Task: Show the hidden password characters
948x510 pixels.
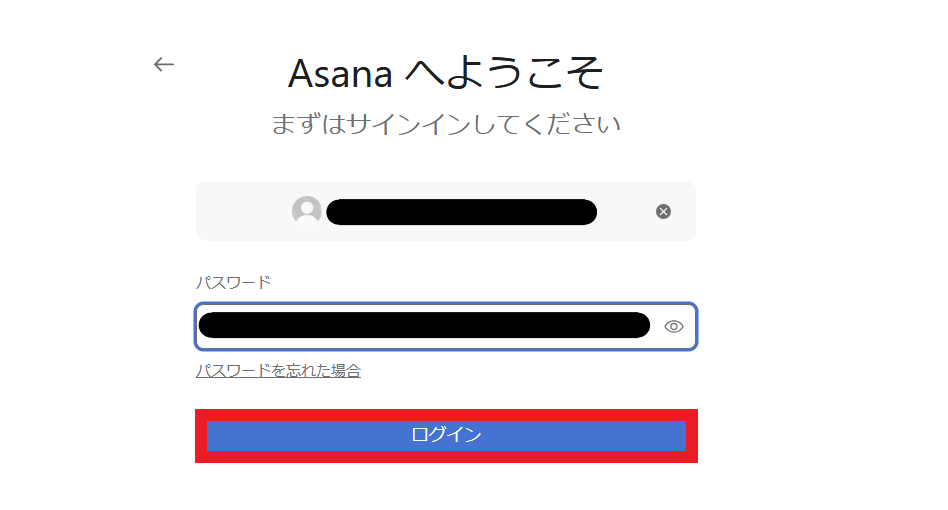Action: (673, 326)
